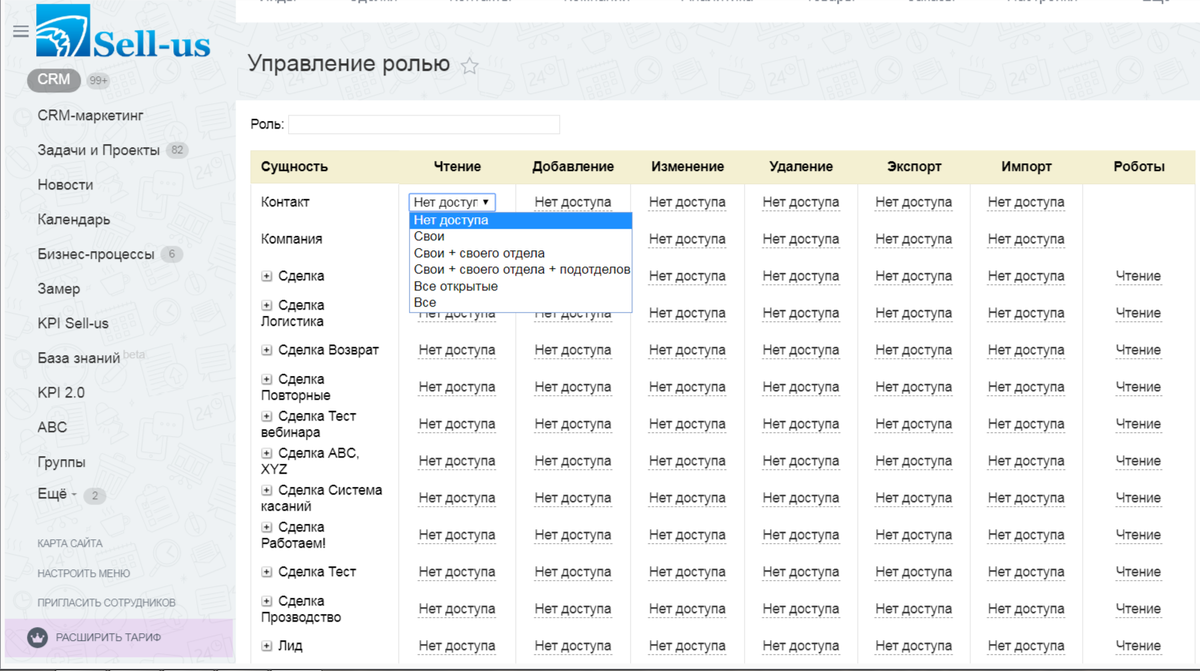The image size is (1200, 671).
Task: Open the hamburger menu beside the Sell-us logo
Action: [x=21, y=32]
